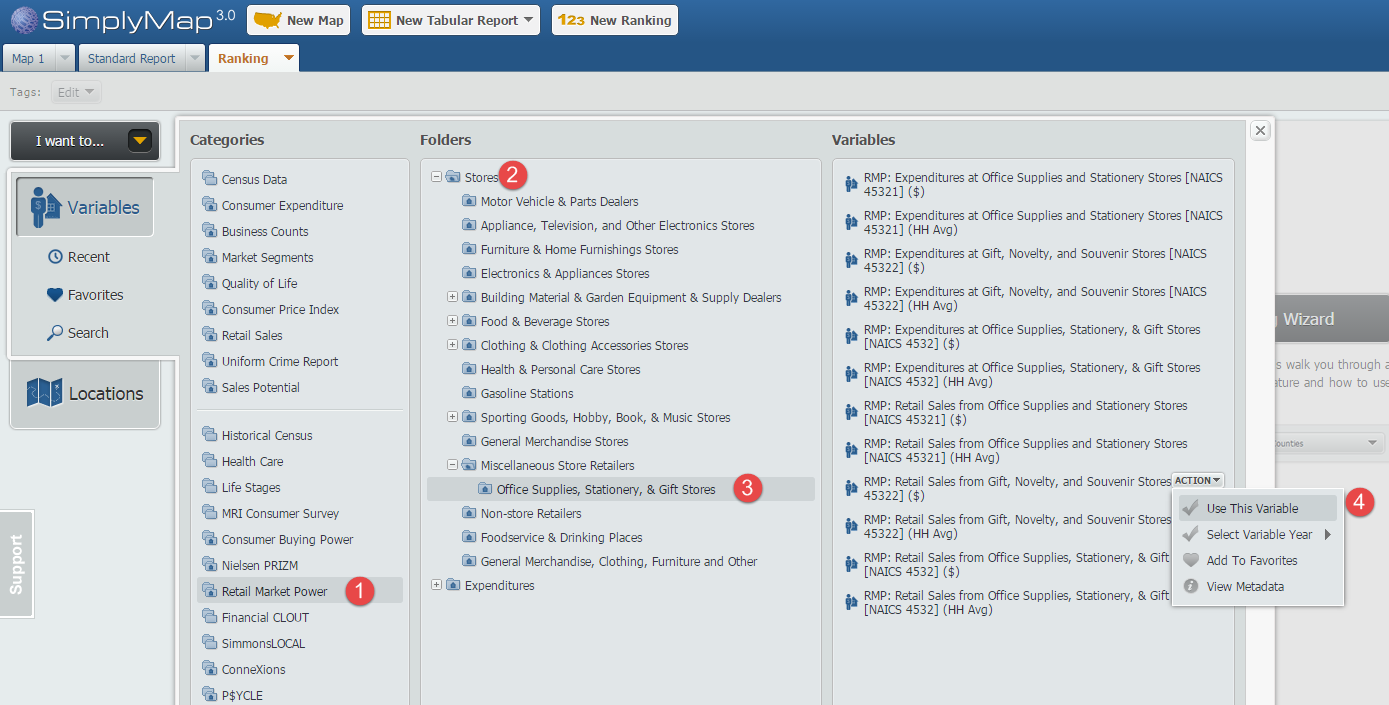Choose Add To Favorites
1389x705 pixels.
click(1258, 560)
